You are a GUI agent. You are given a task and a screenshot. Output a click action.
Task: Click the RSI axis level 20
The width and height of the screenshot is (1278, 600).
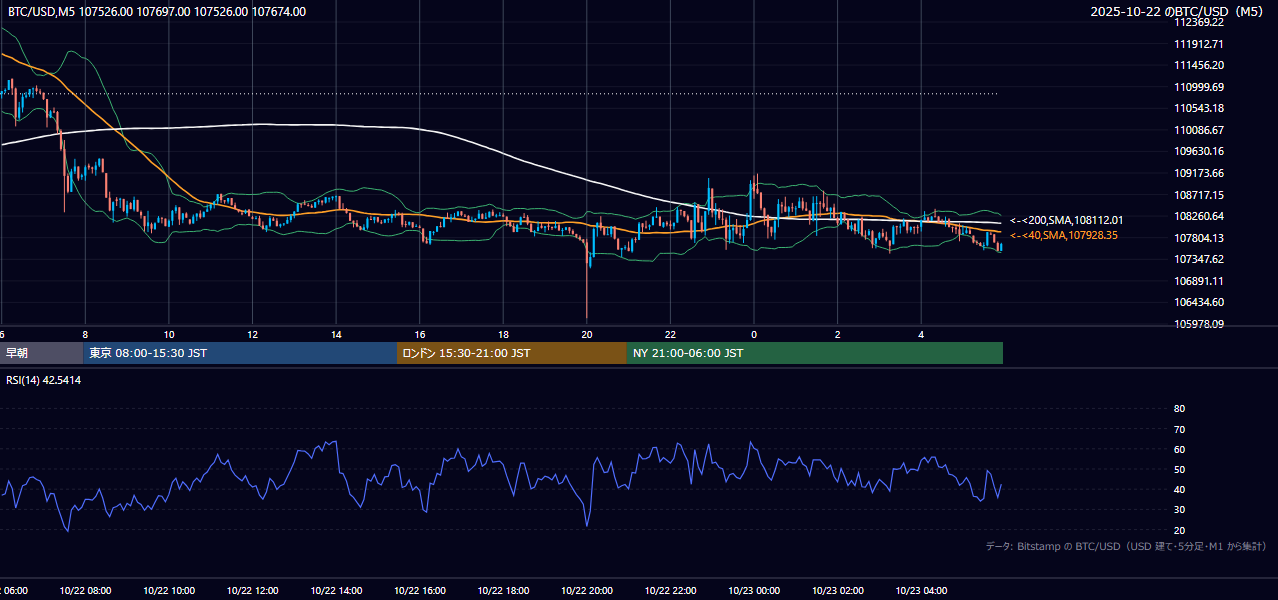coord(1179,530)
